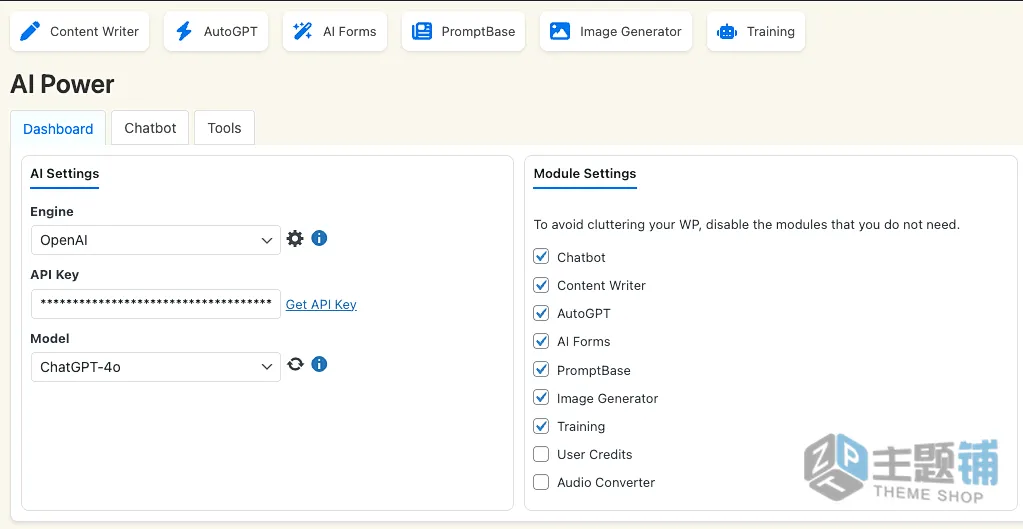
Task: Uncheck the AI Forms module
Action: (541, 340)
